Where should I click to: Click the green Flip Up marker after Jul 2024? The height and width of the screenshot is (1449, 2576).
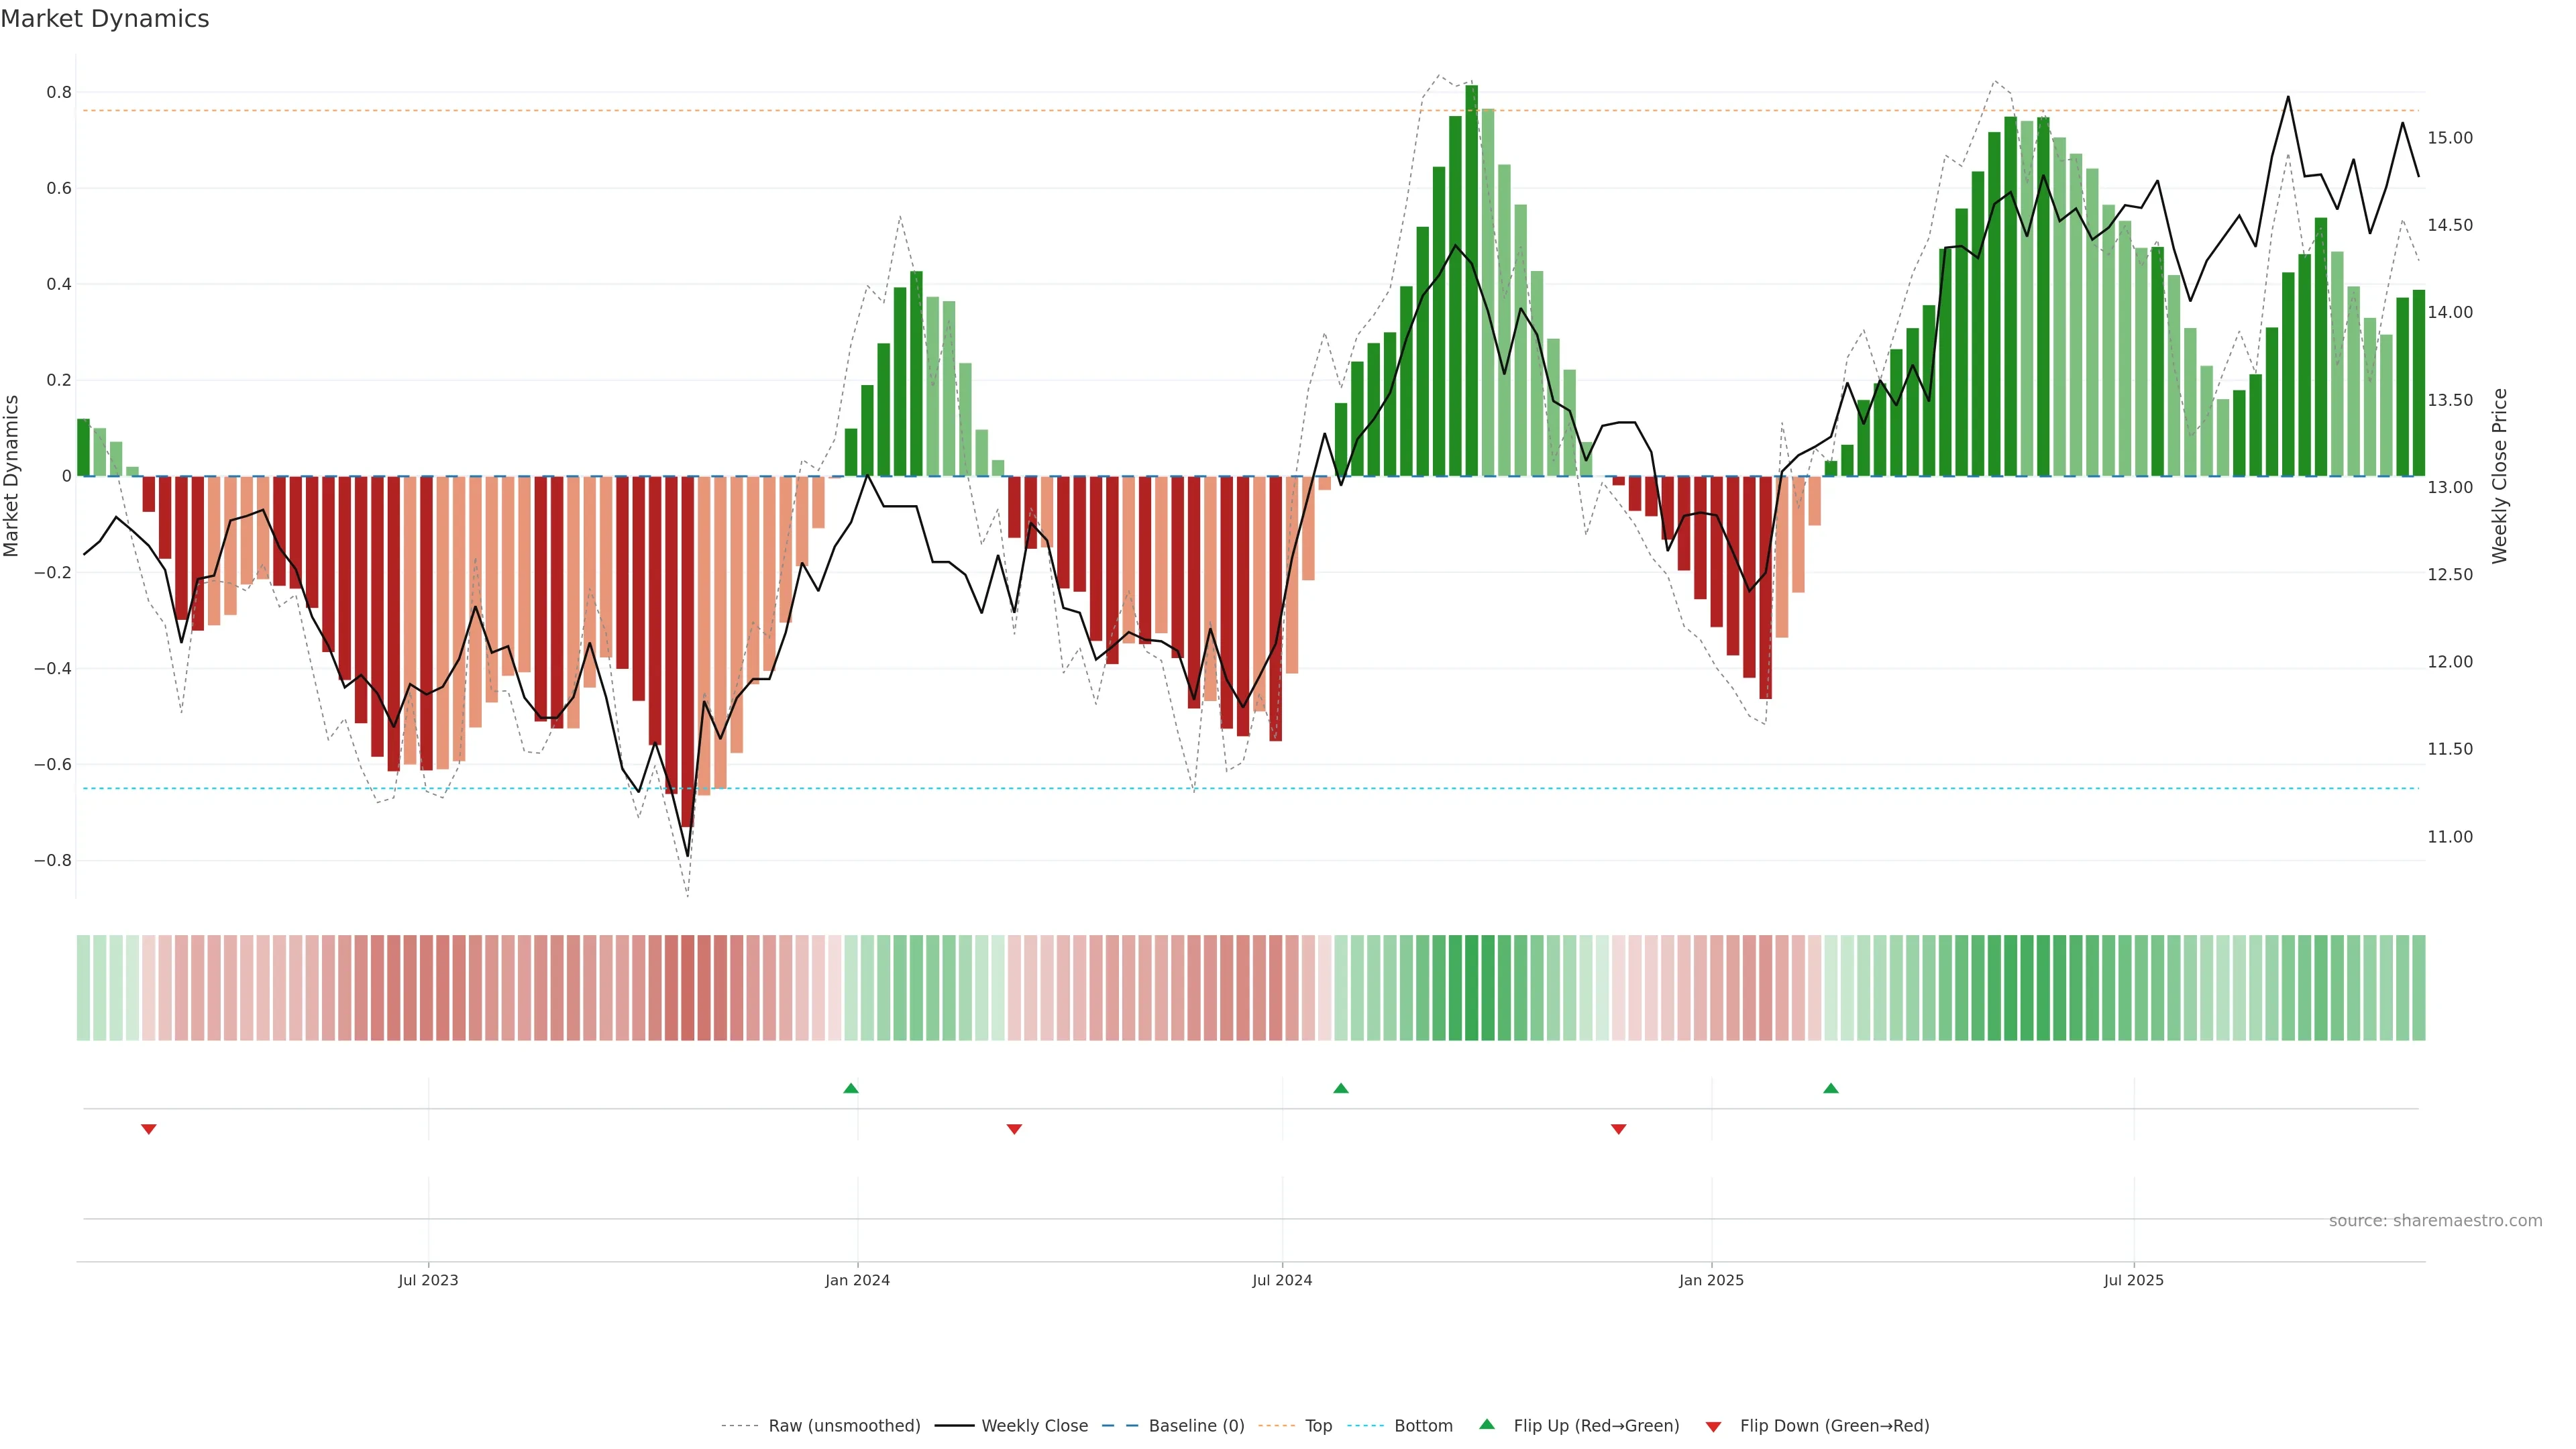[1341, 1088]
